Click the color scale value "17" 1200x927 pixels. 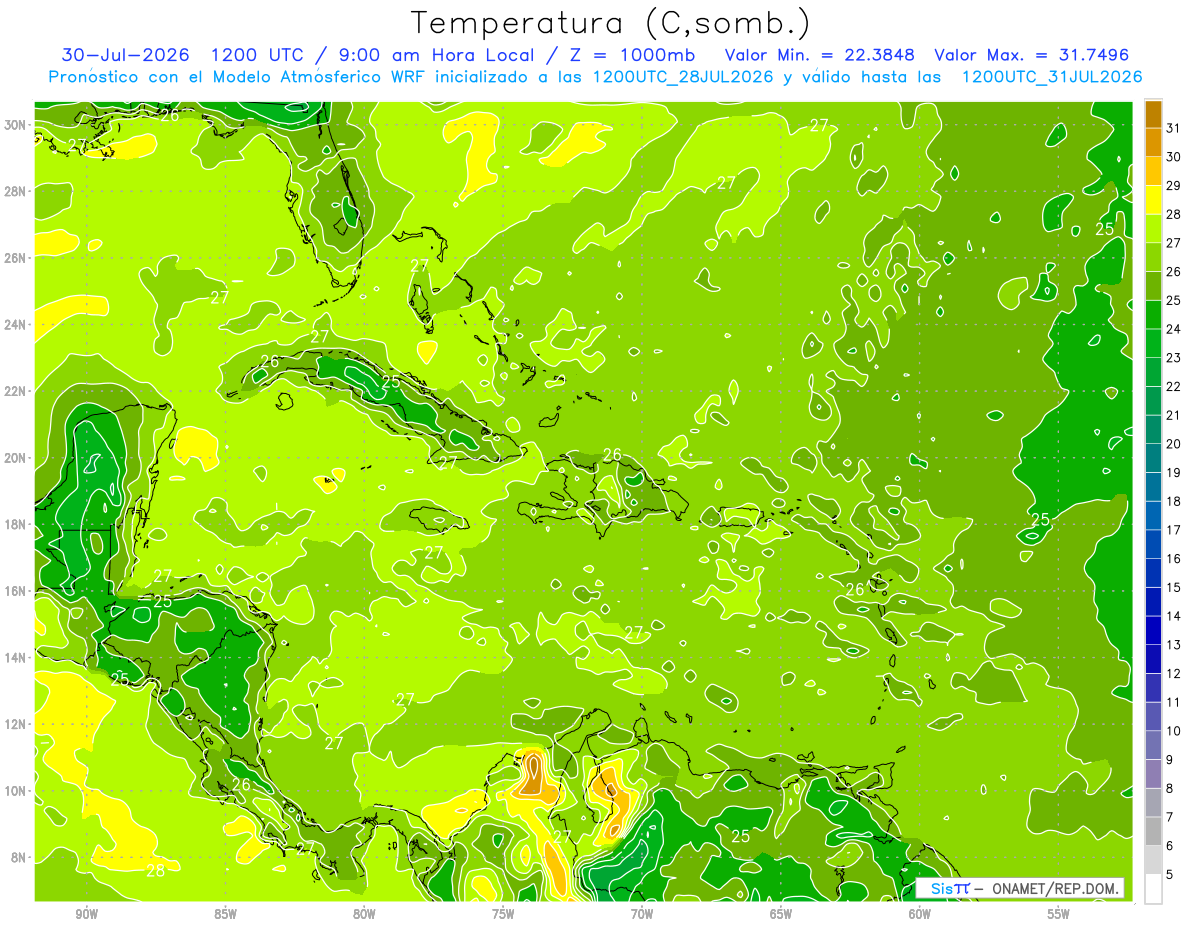(1174, 530)
